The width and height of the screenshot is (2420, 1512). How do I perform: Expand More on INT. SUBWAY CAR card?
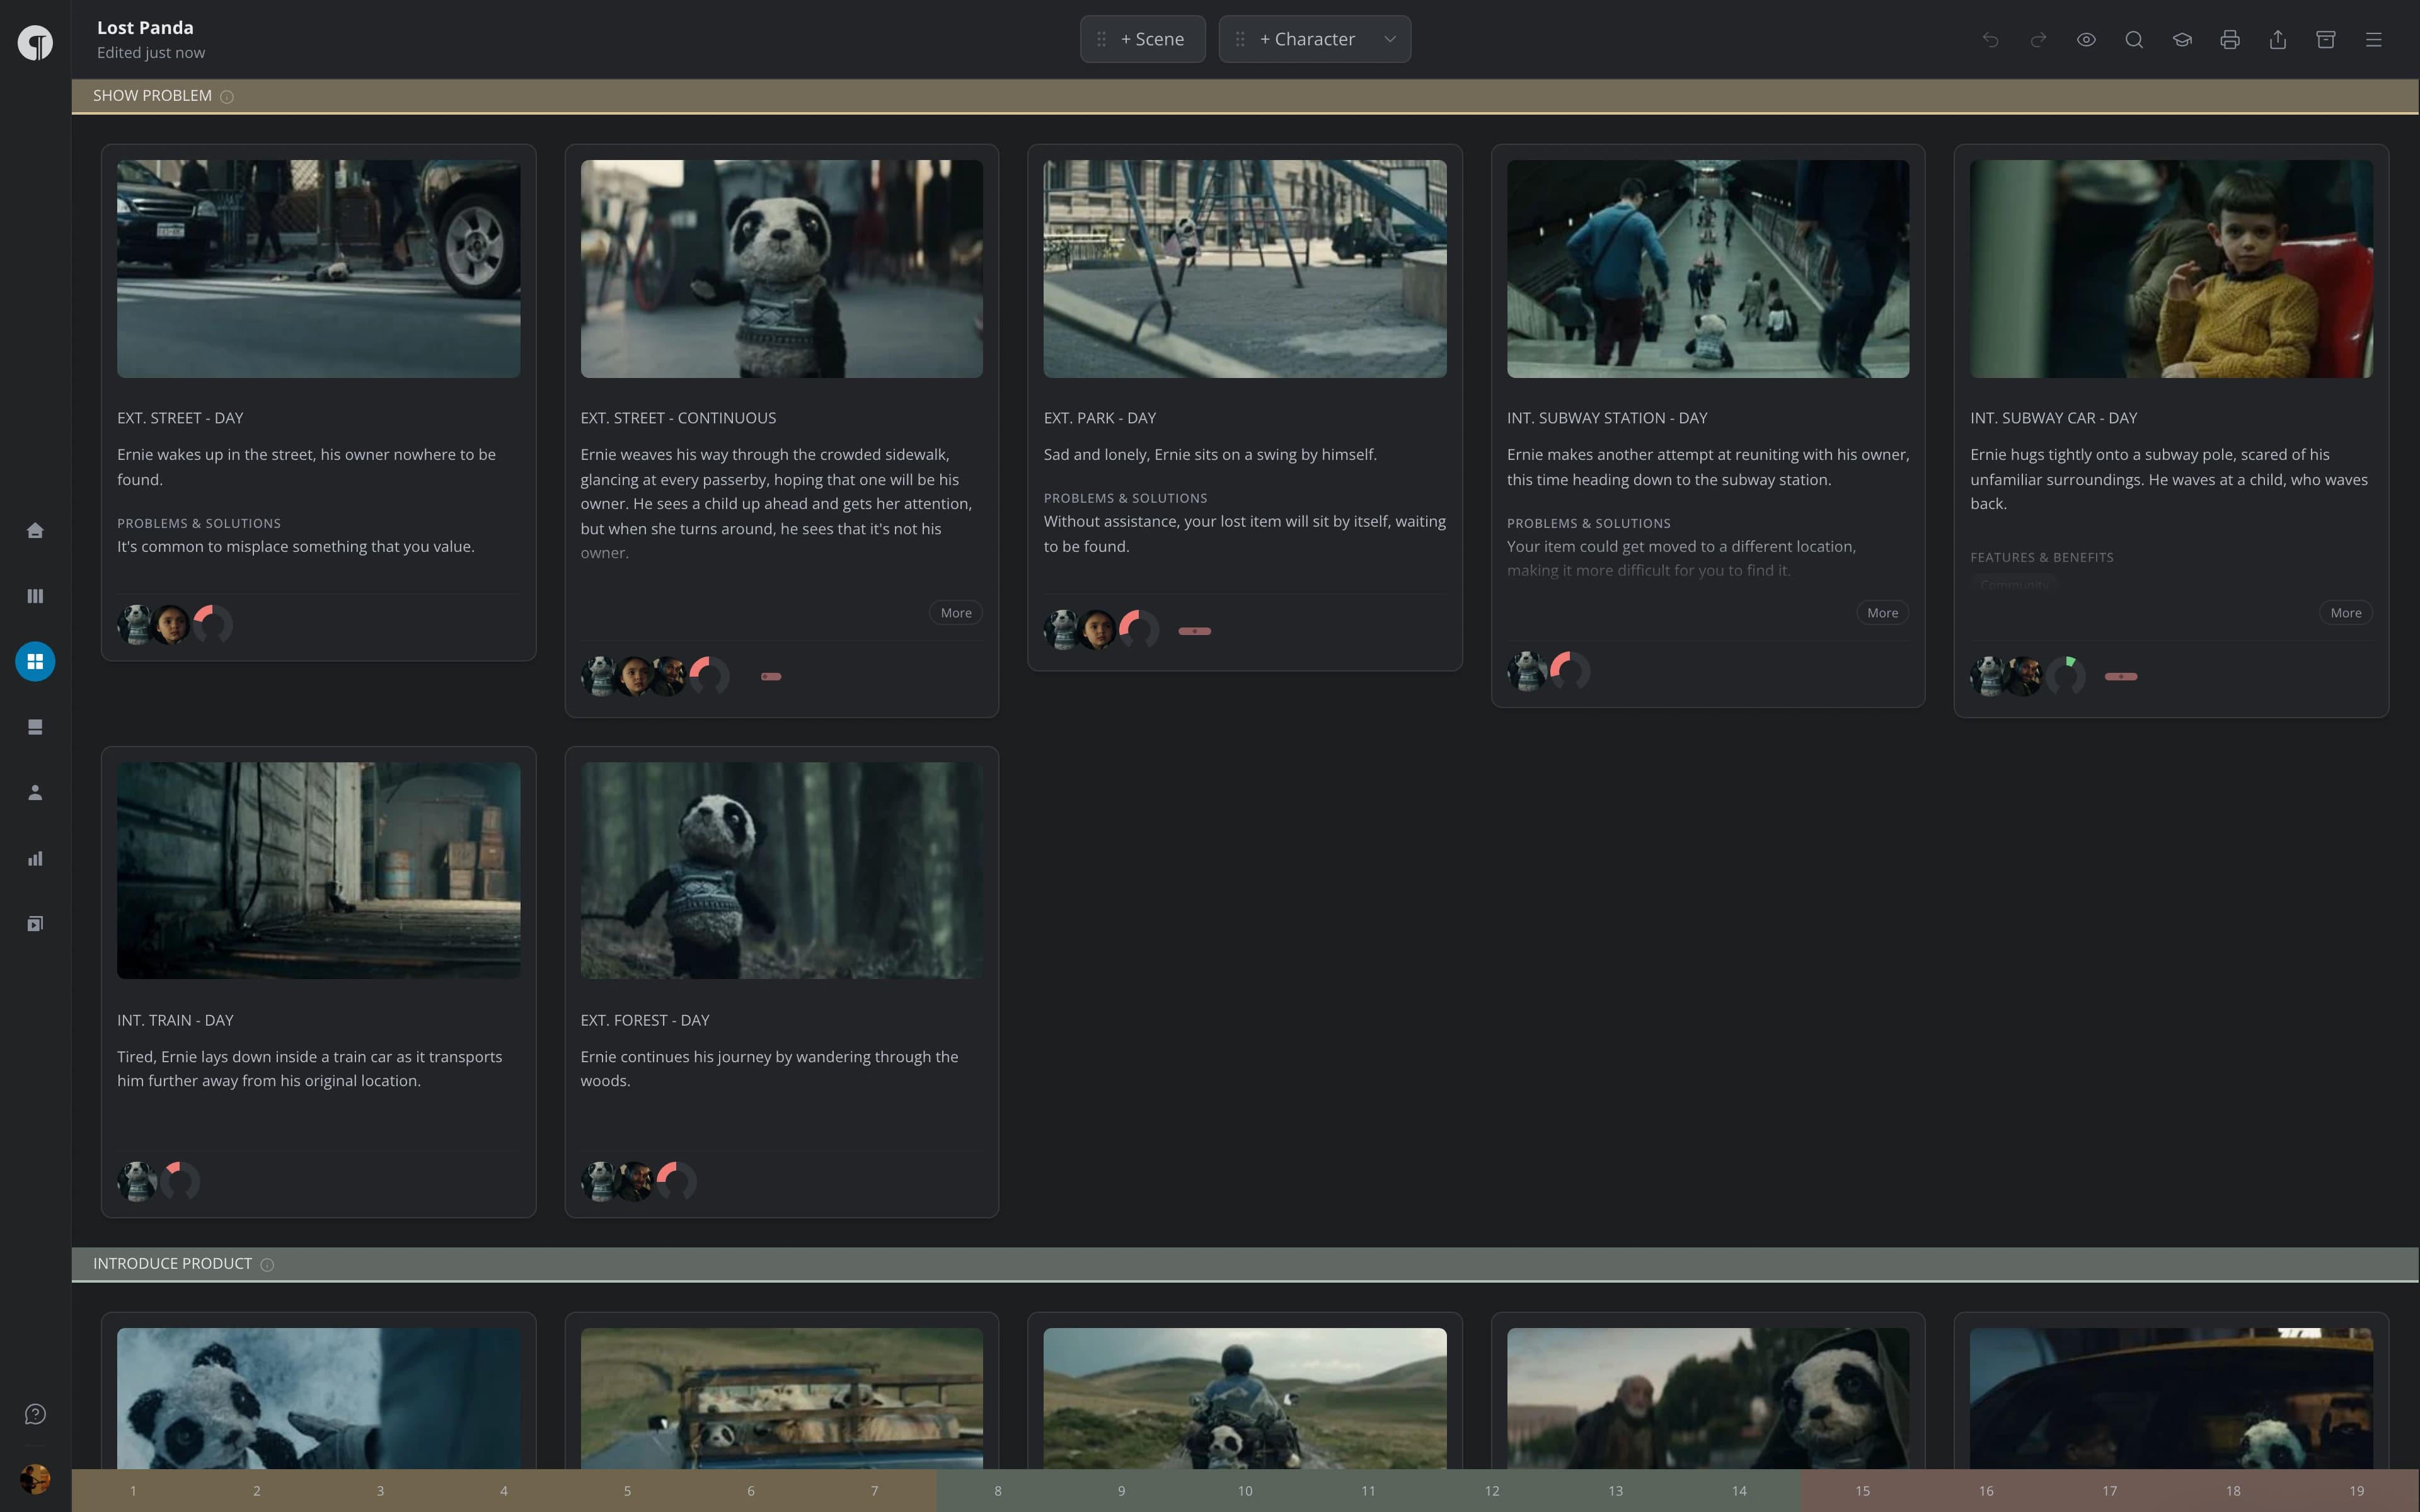coord(2346,613)
